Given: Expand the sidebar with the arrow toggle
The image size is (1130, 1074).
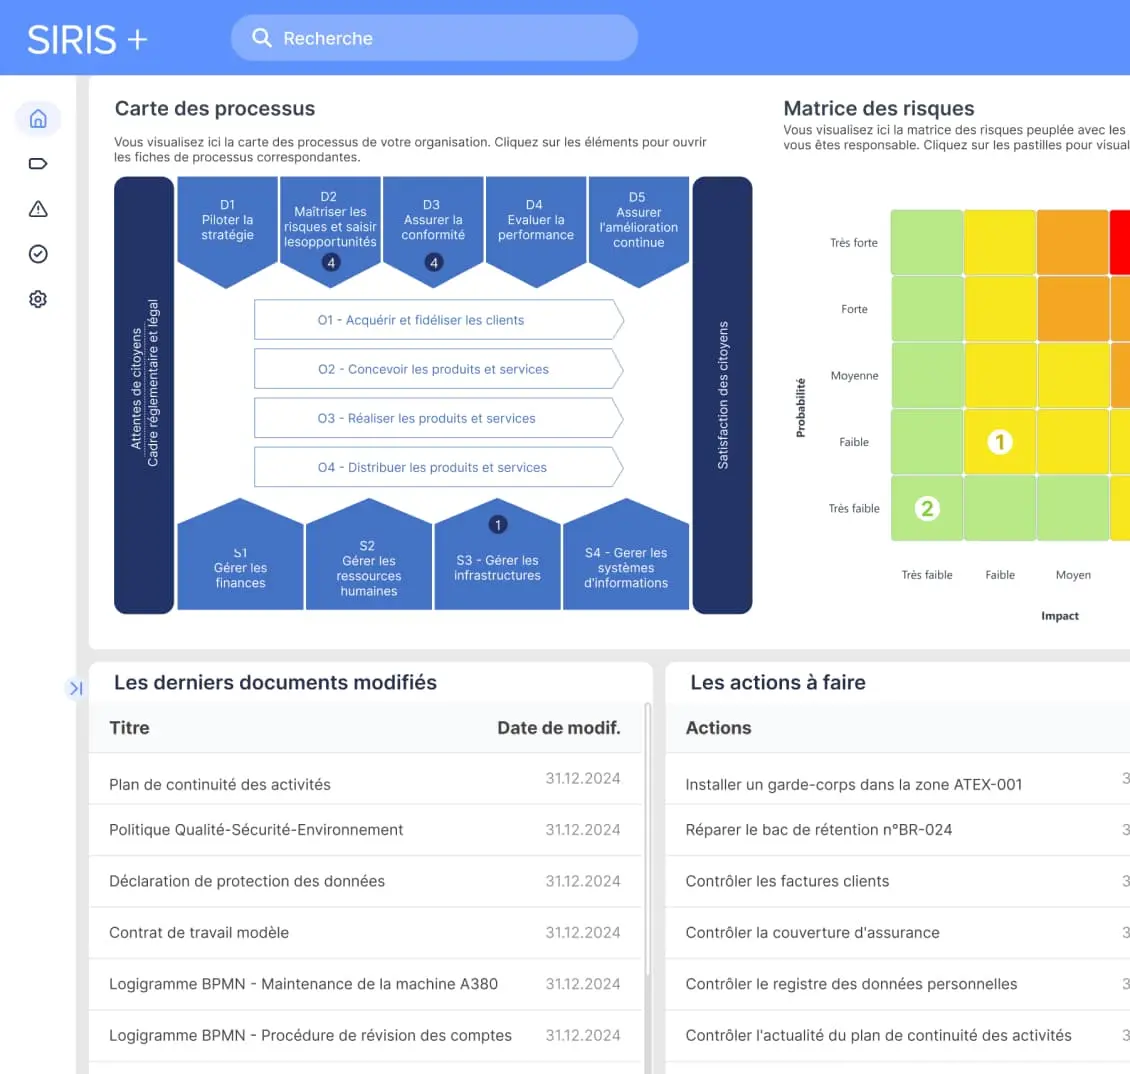Looking at the screenshot, I should (x=76, y=688).
